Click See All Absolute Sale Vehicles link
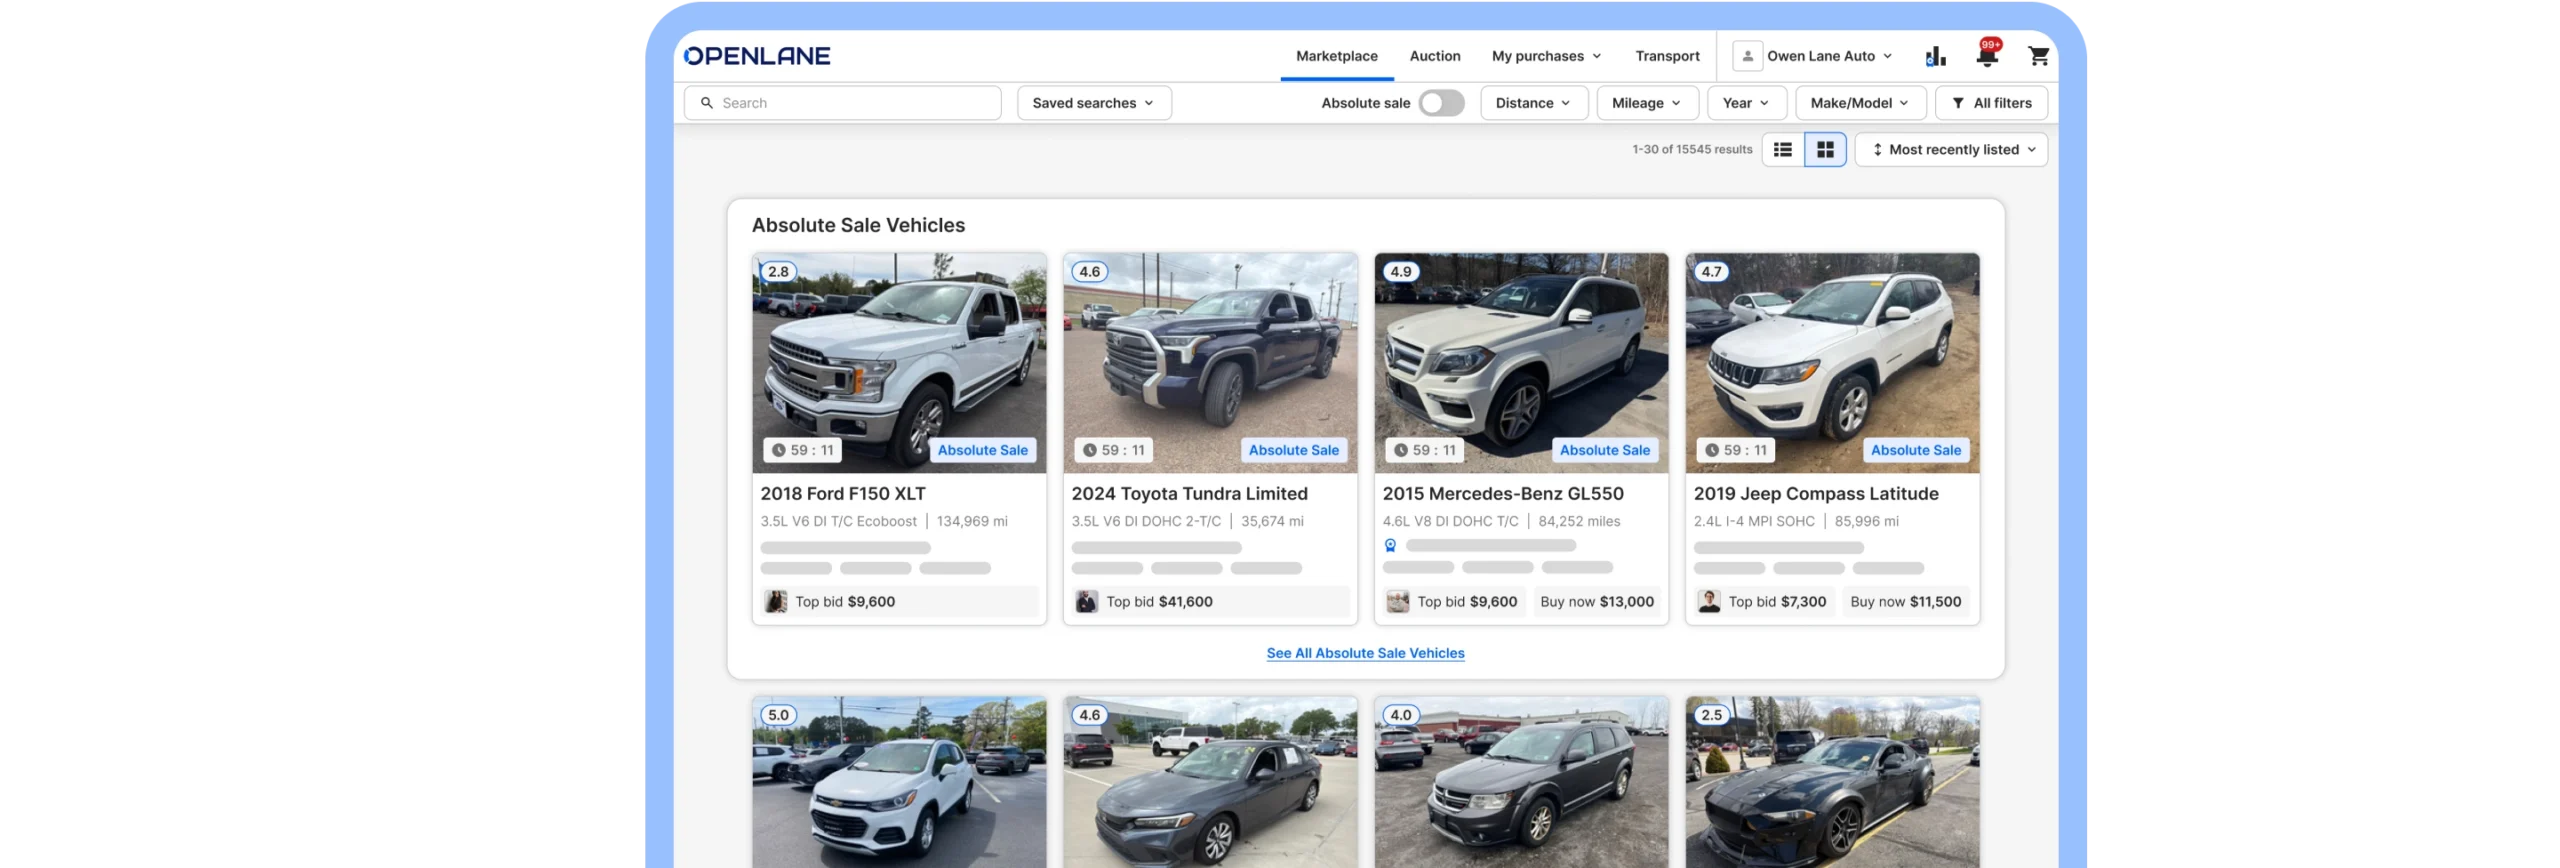The height and width of the screenshot is (868, 2560). click(1365, 653)
